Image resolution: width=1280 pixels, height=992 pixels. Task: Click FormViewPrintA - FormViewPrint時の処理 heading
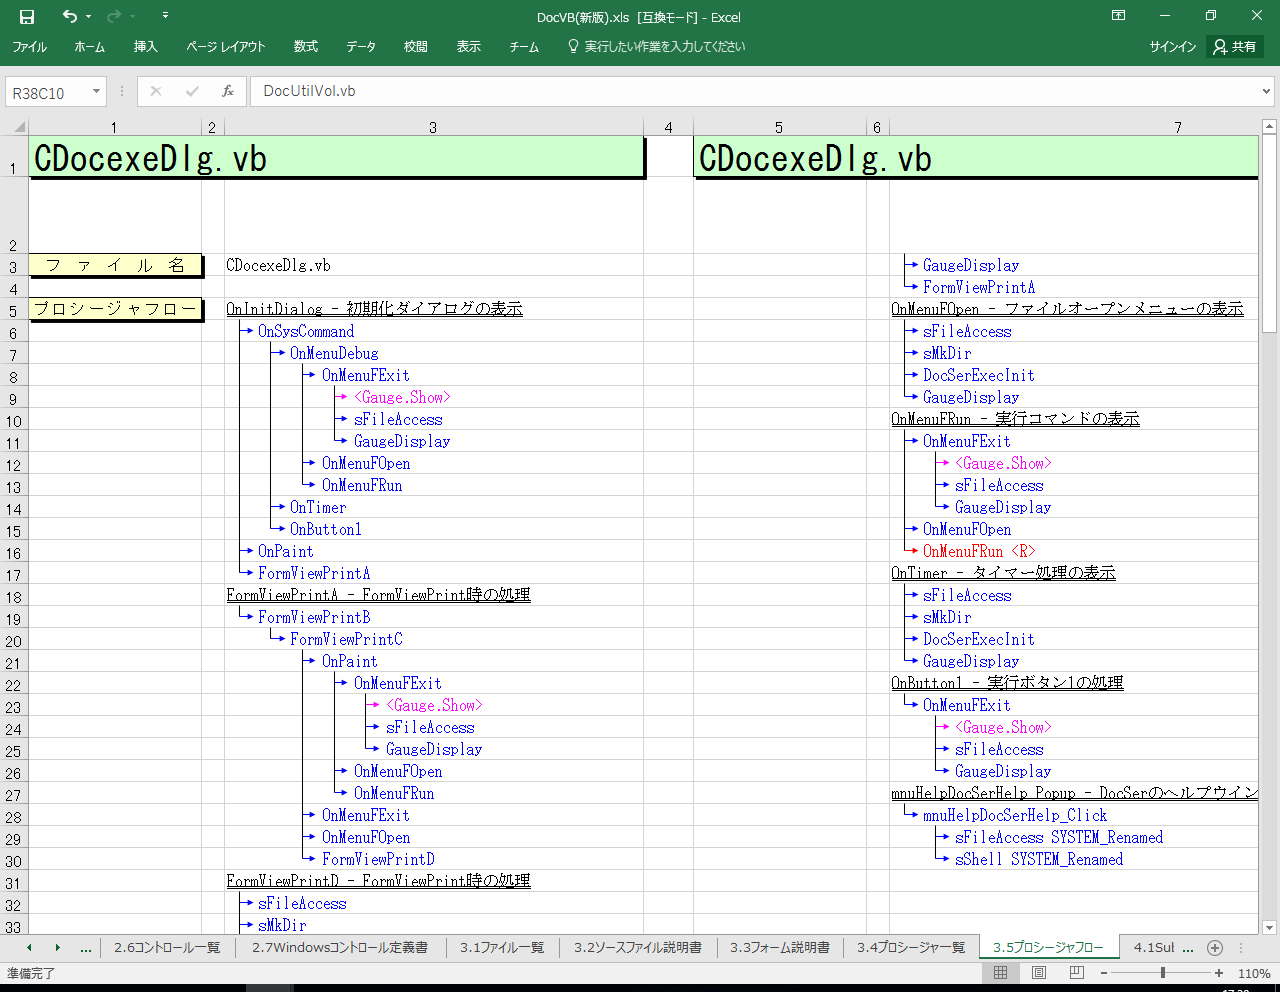pyautogui.click(x=378, y=595)
